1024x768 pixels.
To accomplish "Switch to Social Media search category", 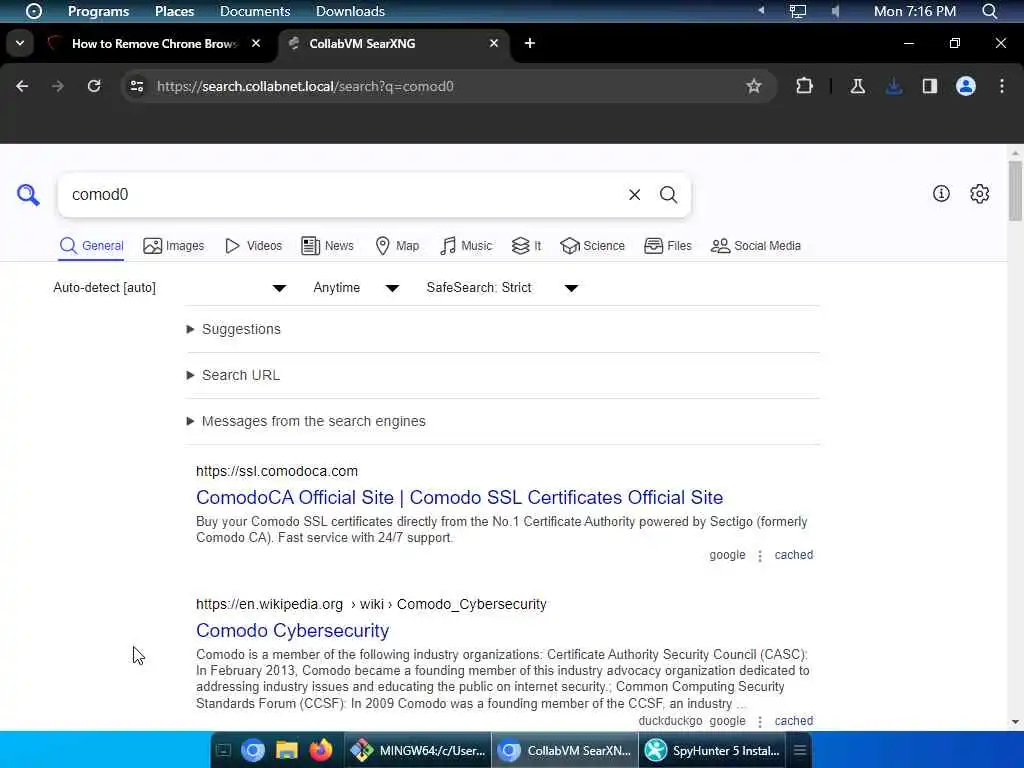I will click(x=756, y=246).
